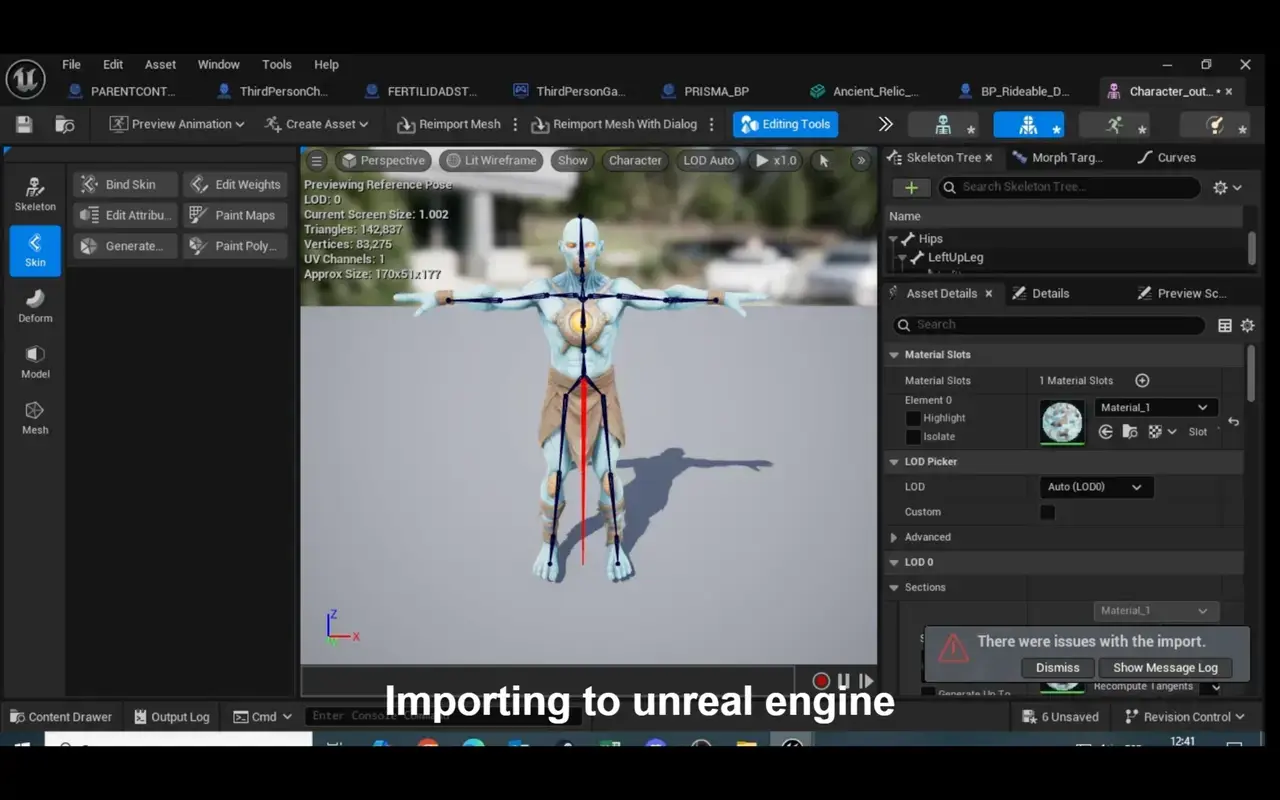Open the LOD dropdown showing Auto (LOD0)
The width and height of the screenshot is (1280, 800).
click(1096, 487)
